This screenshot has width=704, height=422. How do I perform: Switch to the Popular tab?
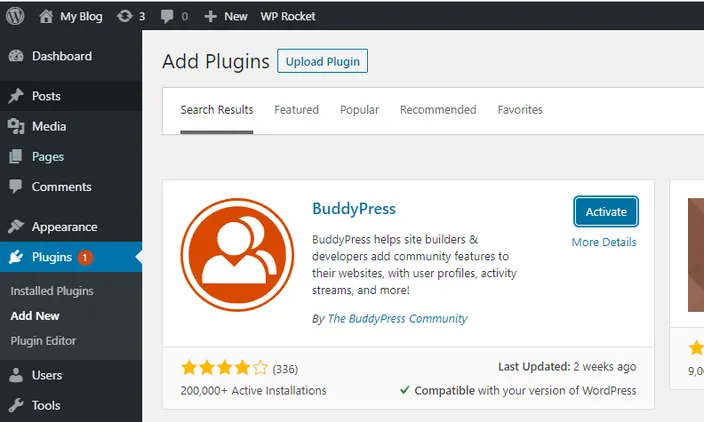[359, 110]
